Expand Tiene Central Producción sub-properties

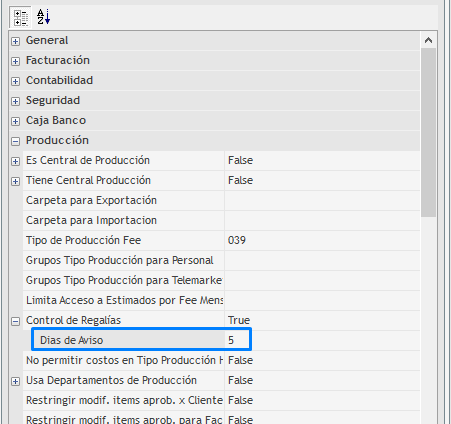(x=15, y=181)
